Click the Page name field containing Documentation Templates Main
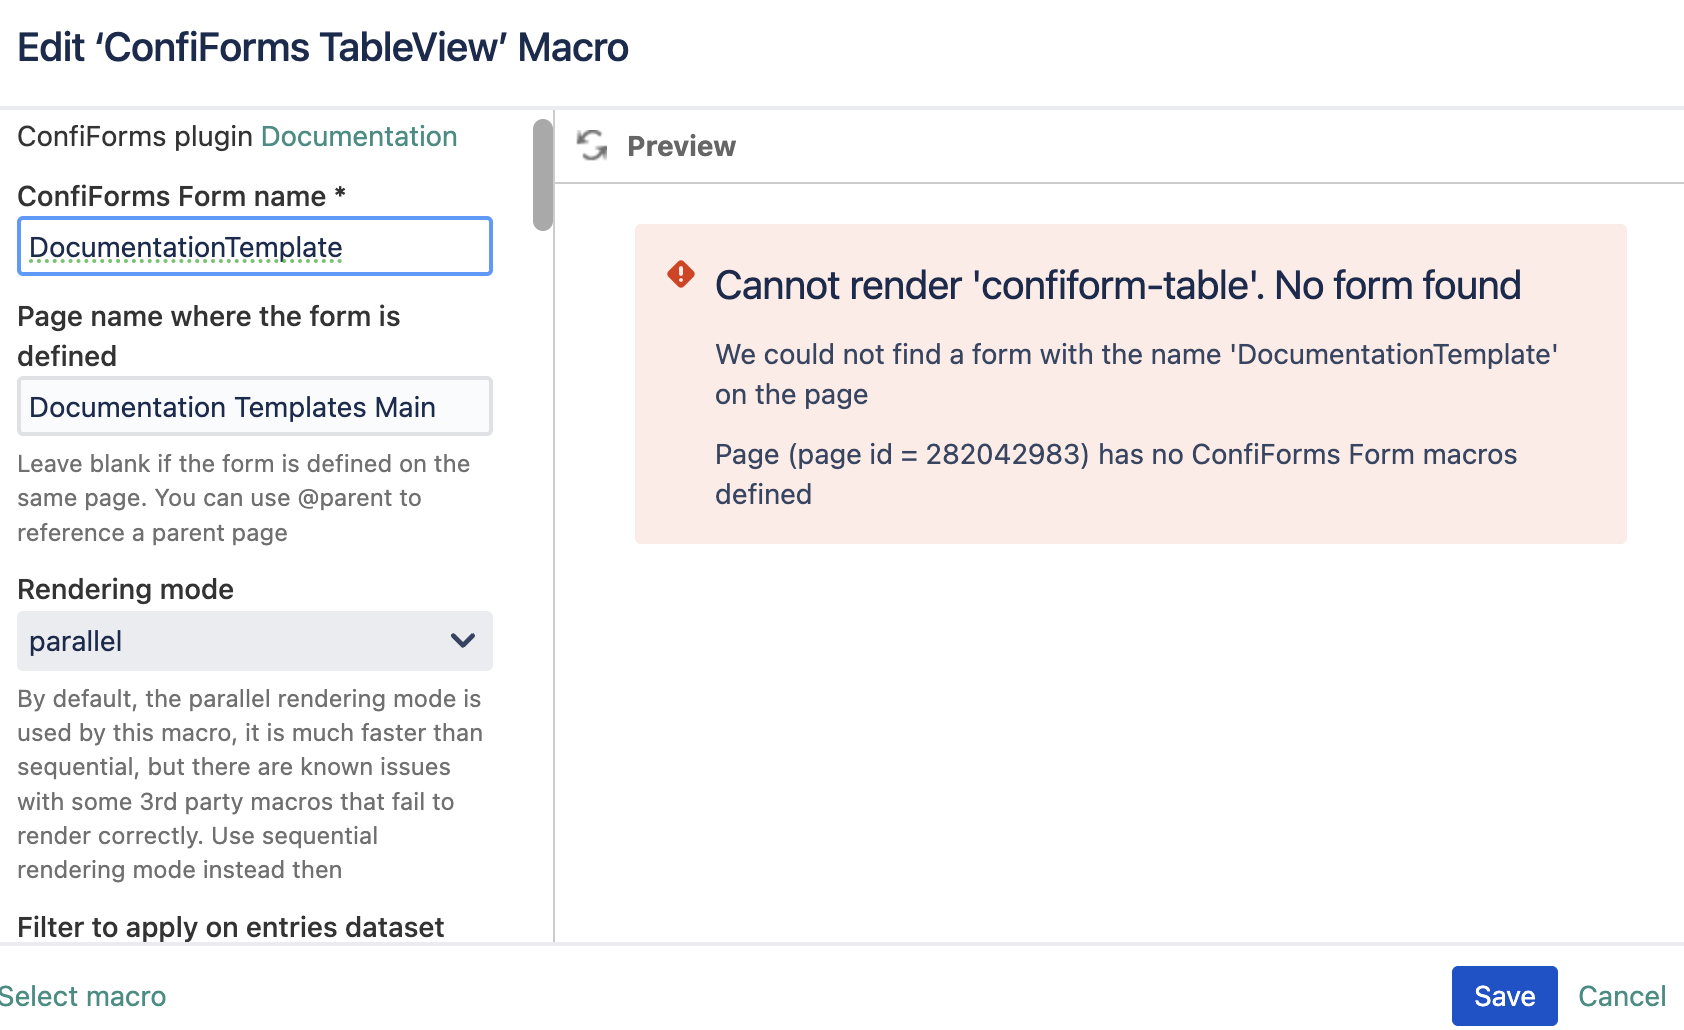 pyautogui.click(x=255, y=406)
